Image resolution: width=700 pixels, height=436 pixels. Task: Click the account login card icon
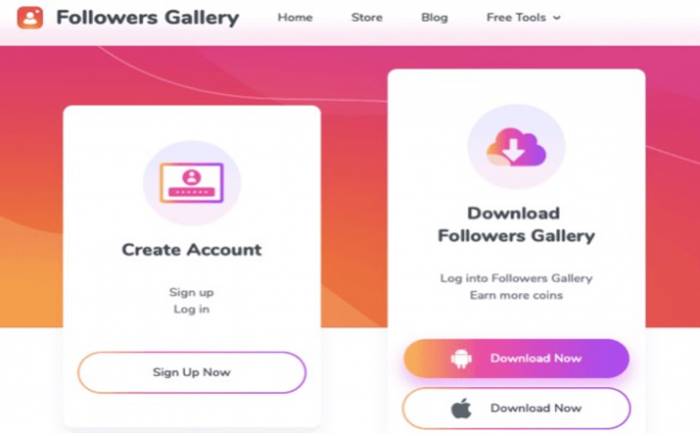click(192, 183)
